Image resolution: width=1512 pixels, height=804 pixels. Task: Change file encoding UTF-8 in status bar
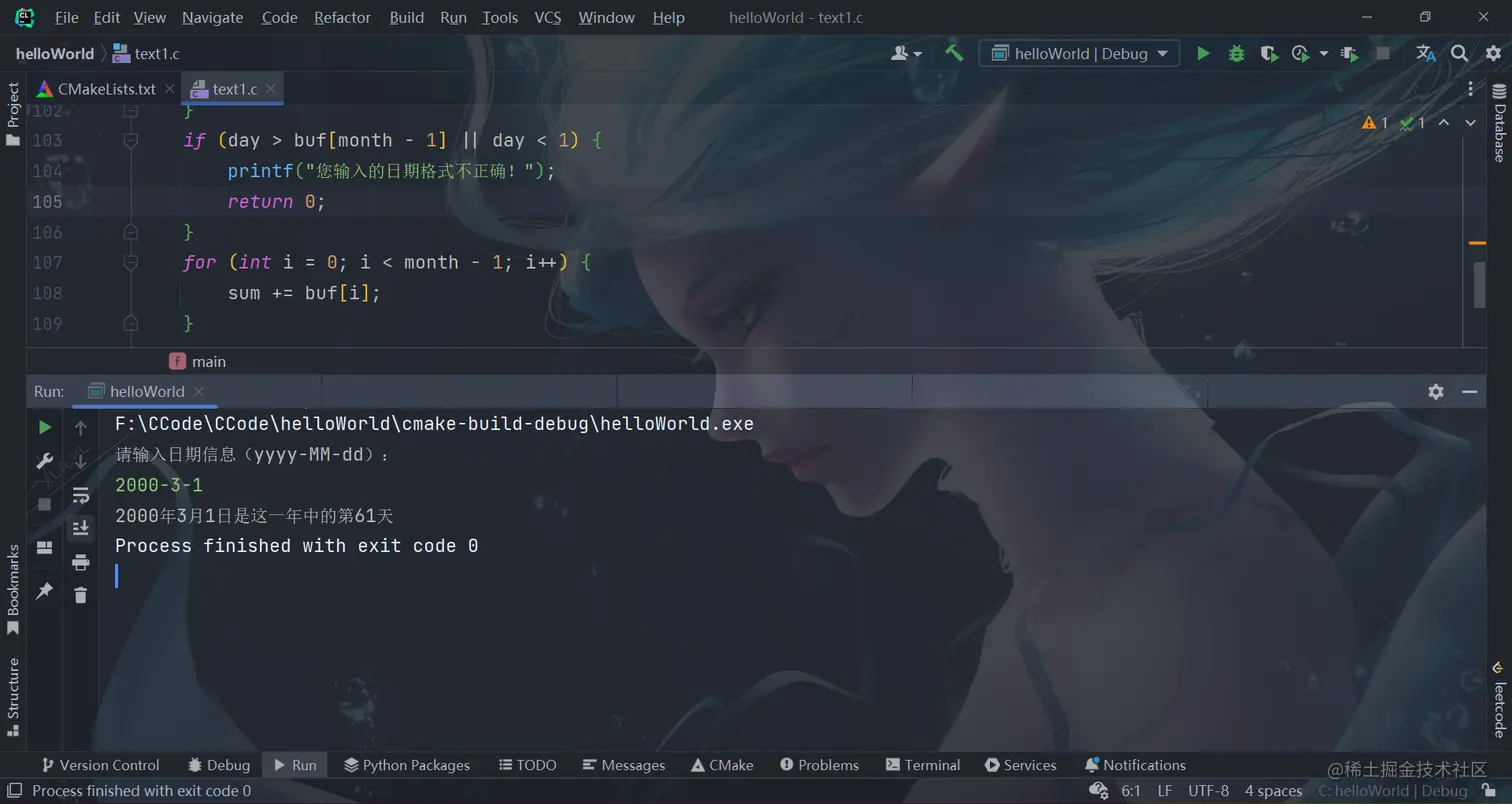[1208, 791]
